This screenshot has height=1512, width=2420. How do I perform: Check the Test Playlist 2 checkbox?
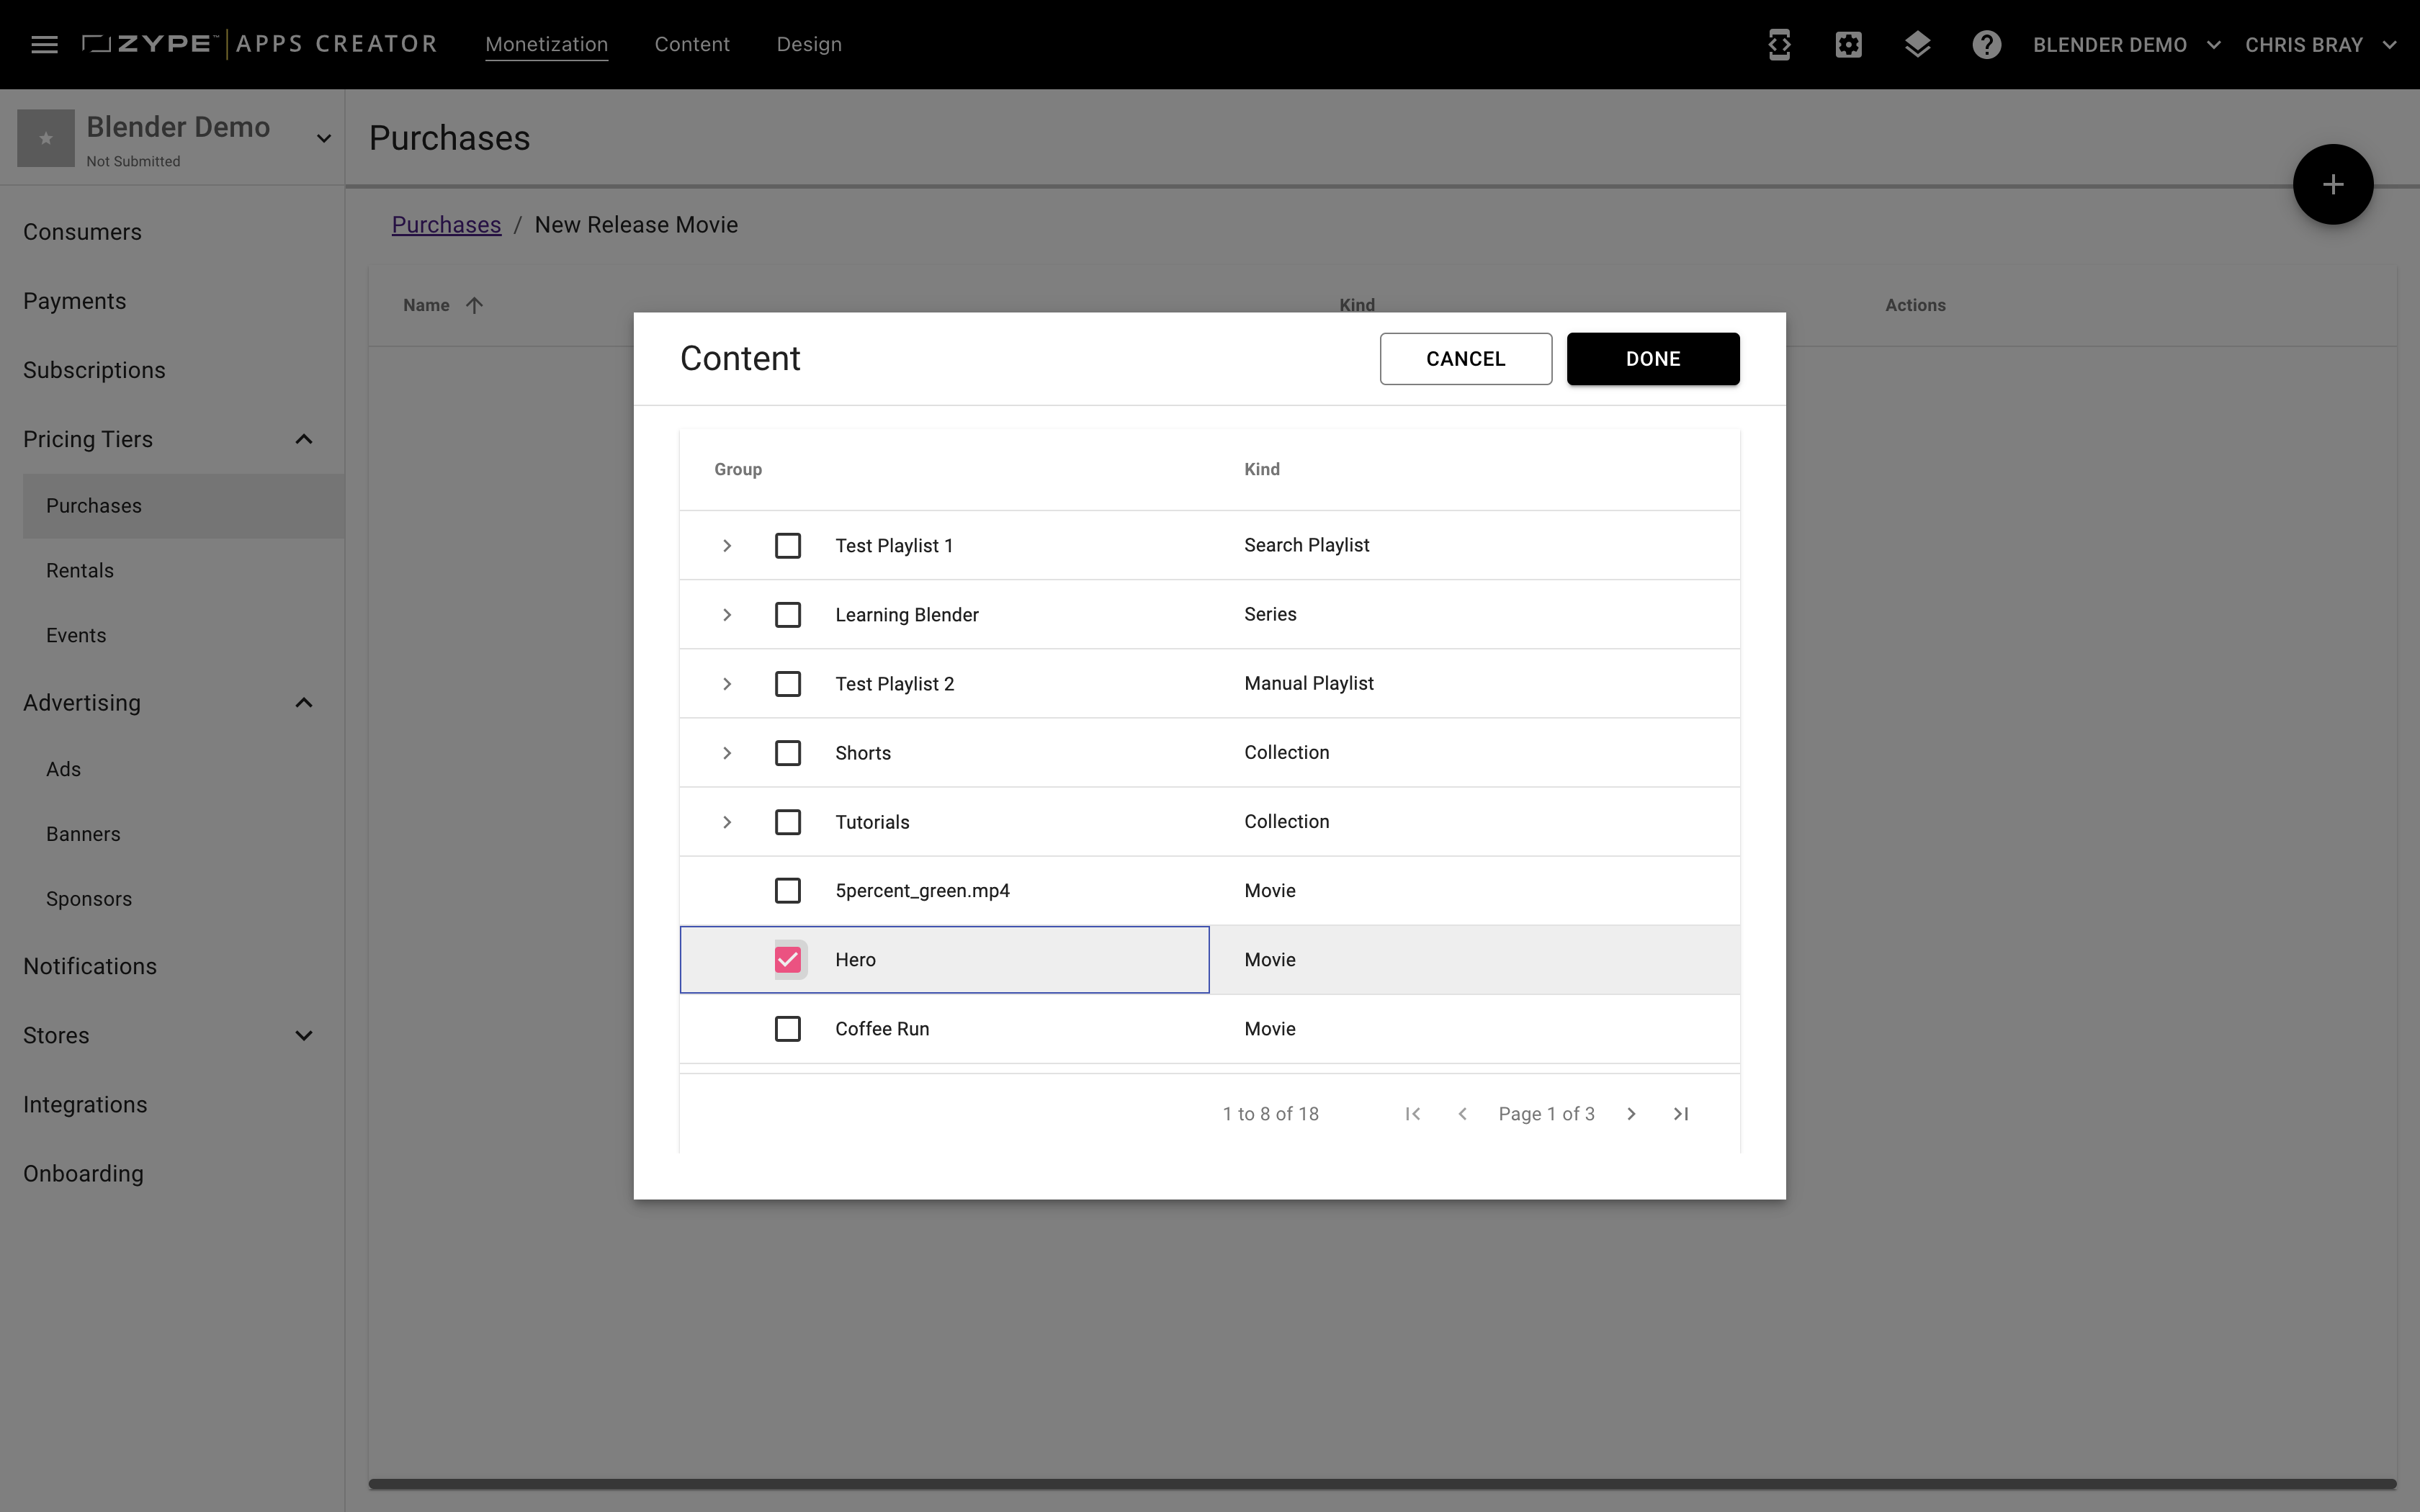[788, 683]
